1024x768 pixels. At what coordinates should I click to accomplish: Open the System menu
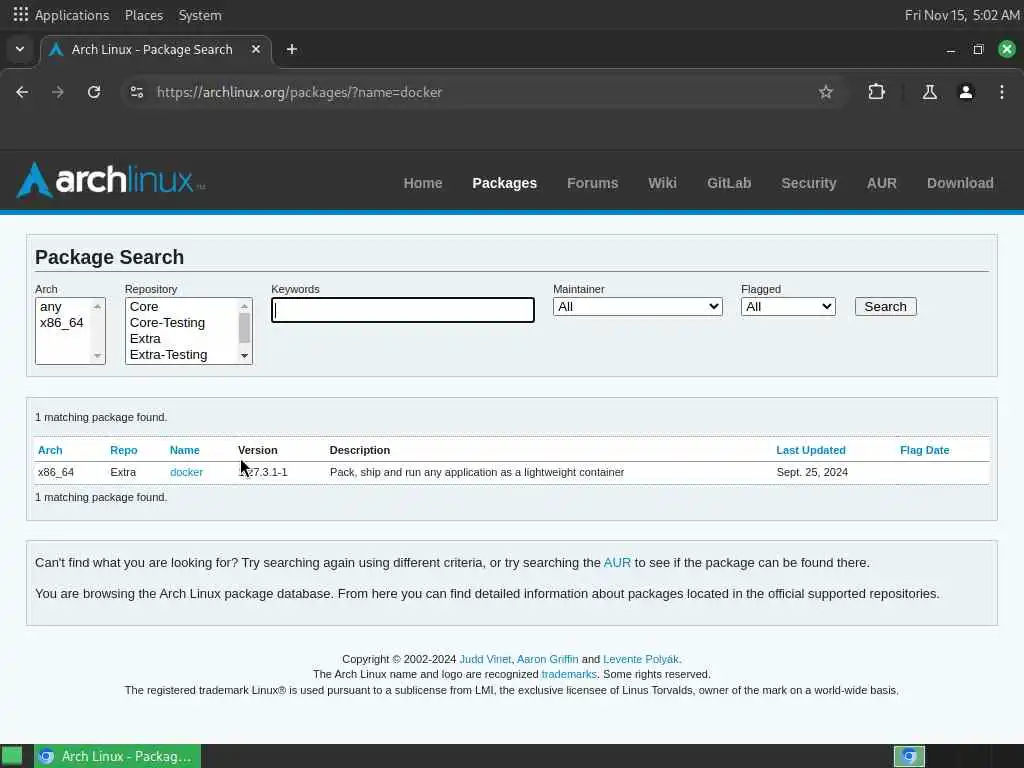coord(200,15)
